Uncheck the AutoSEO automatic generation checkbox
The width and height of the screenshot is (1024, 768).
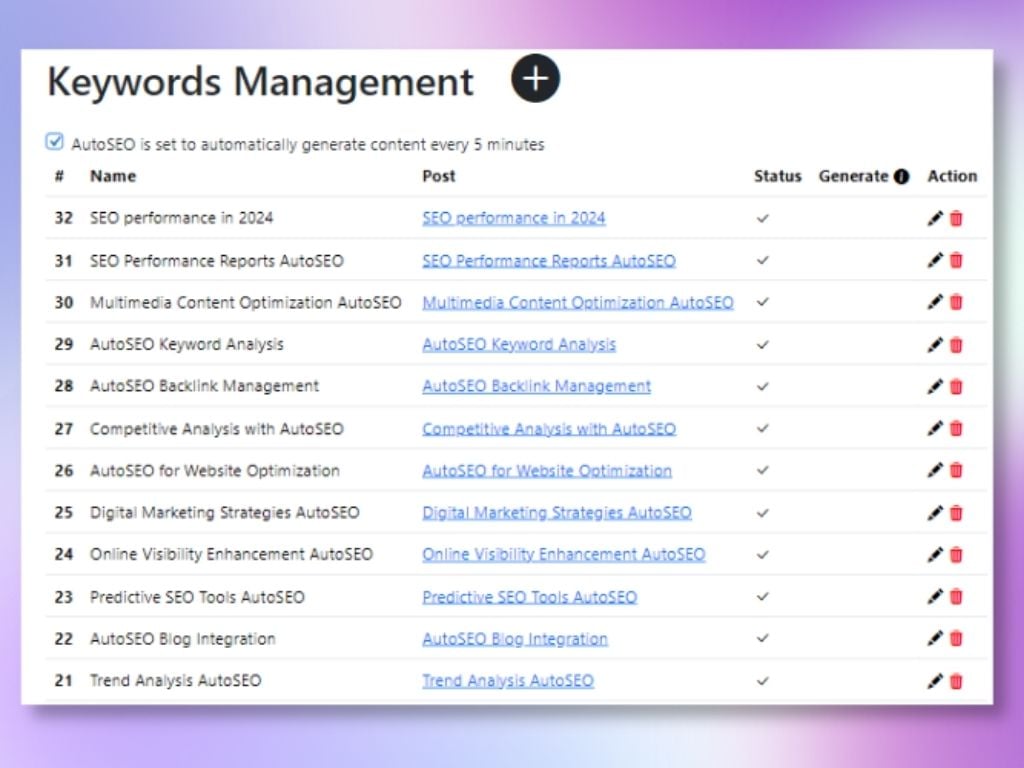point(55,142)
